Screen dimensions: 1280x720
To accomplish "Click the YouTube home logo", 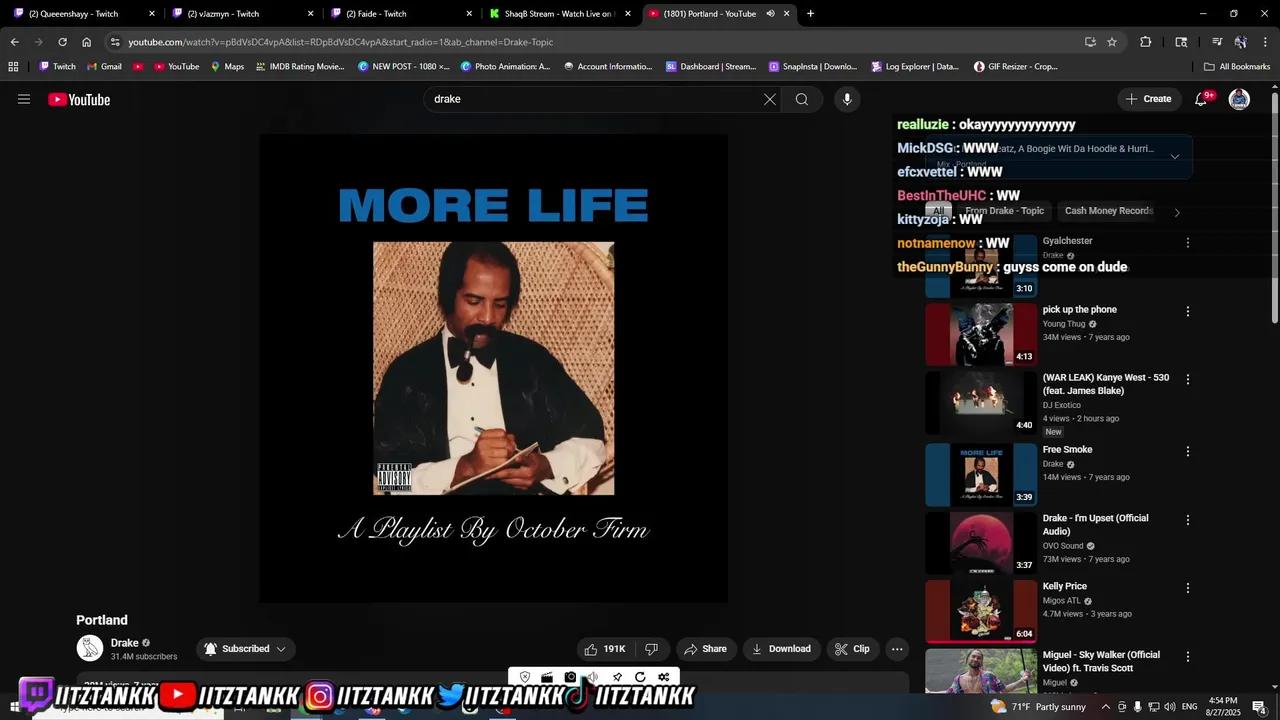I will tap(78, 99).
